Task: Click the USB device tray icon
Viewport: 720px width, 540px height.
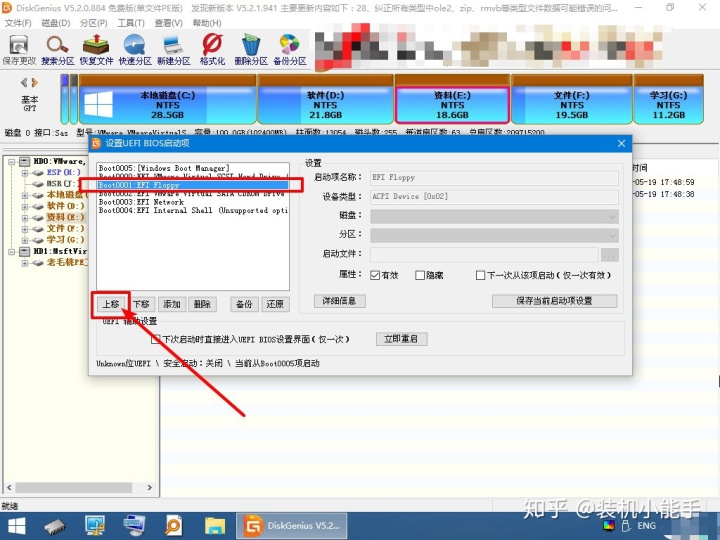Action: coord(626,526)
